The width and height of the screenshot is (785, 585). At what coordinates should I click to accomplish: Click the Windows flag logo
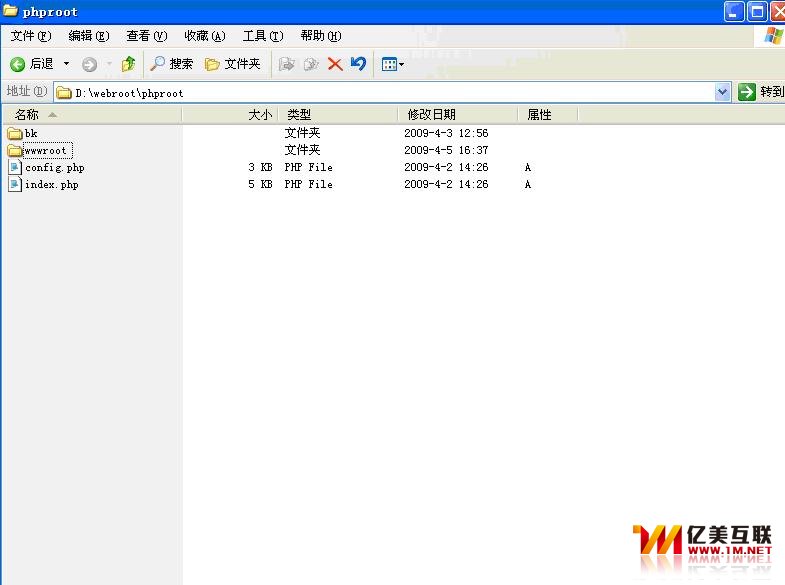pyautogui.click(x=773, y=36)
